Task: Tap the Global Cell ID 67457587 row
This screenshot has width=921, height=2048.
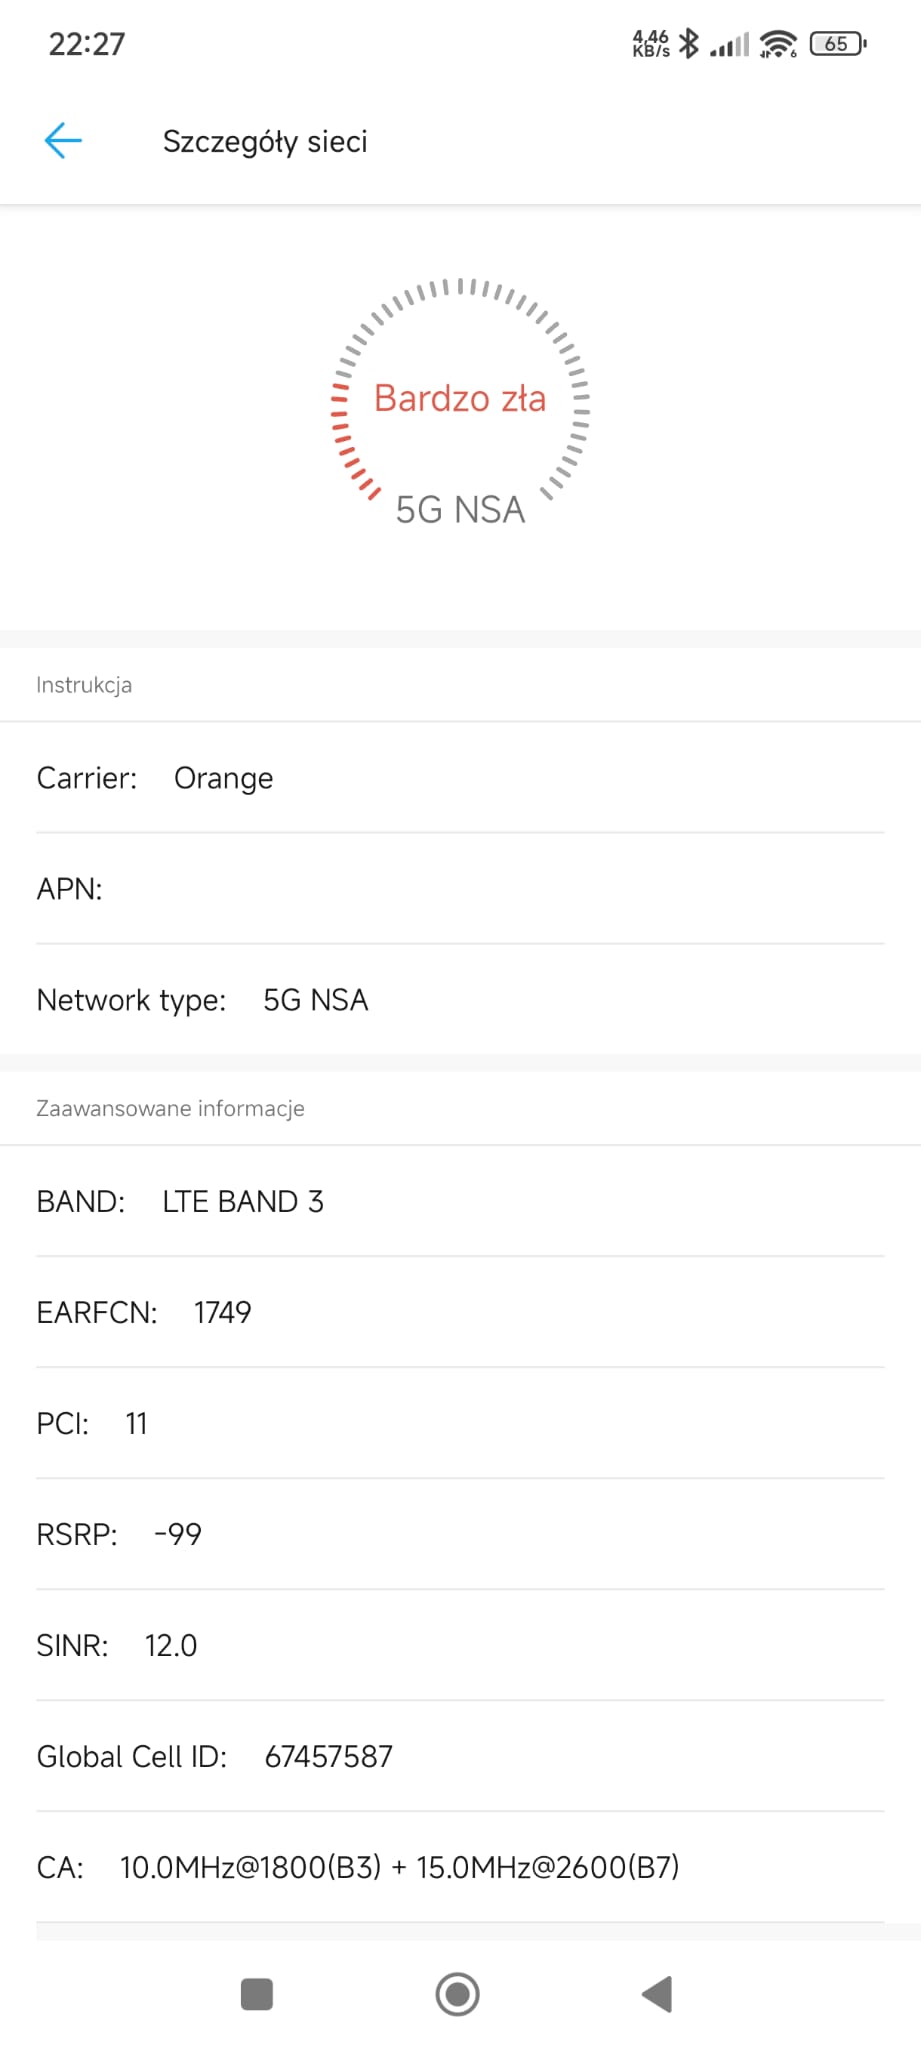Action: pyautogui.click(x=460, y=1756)
